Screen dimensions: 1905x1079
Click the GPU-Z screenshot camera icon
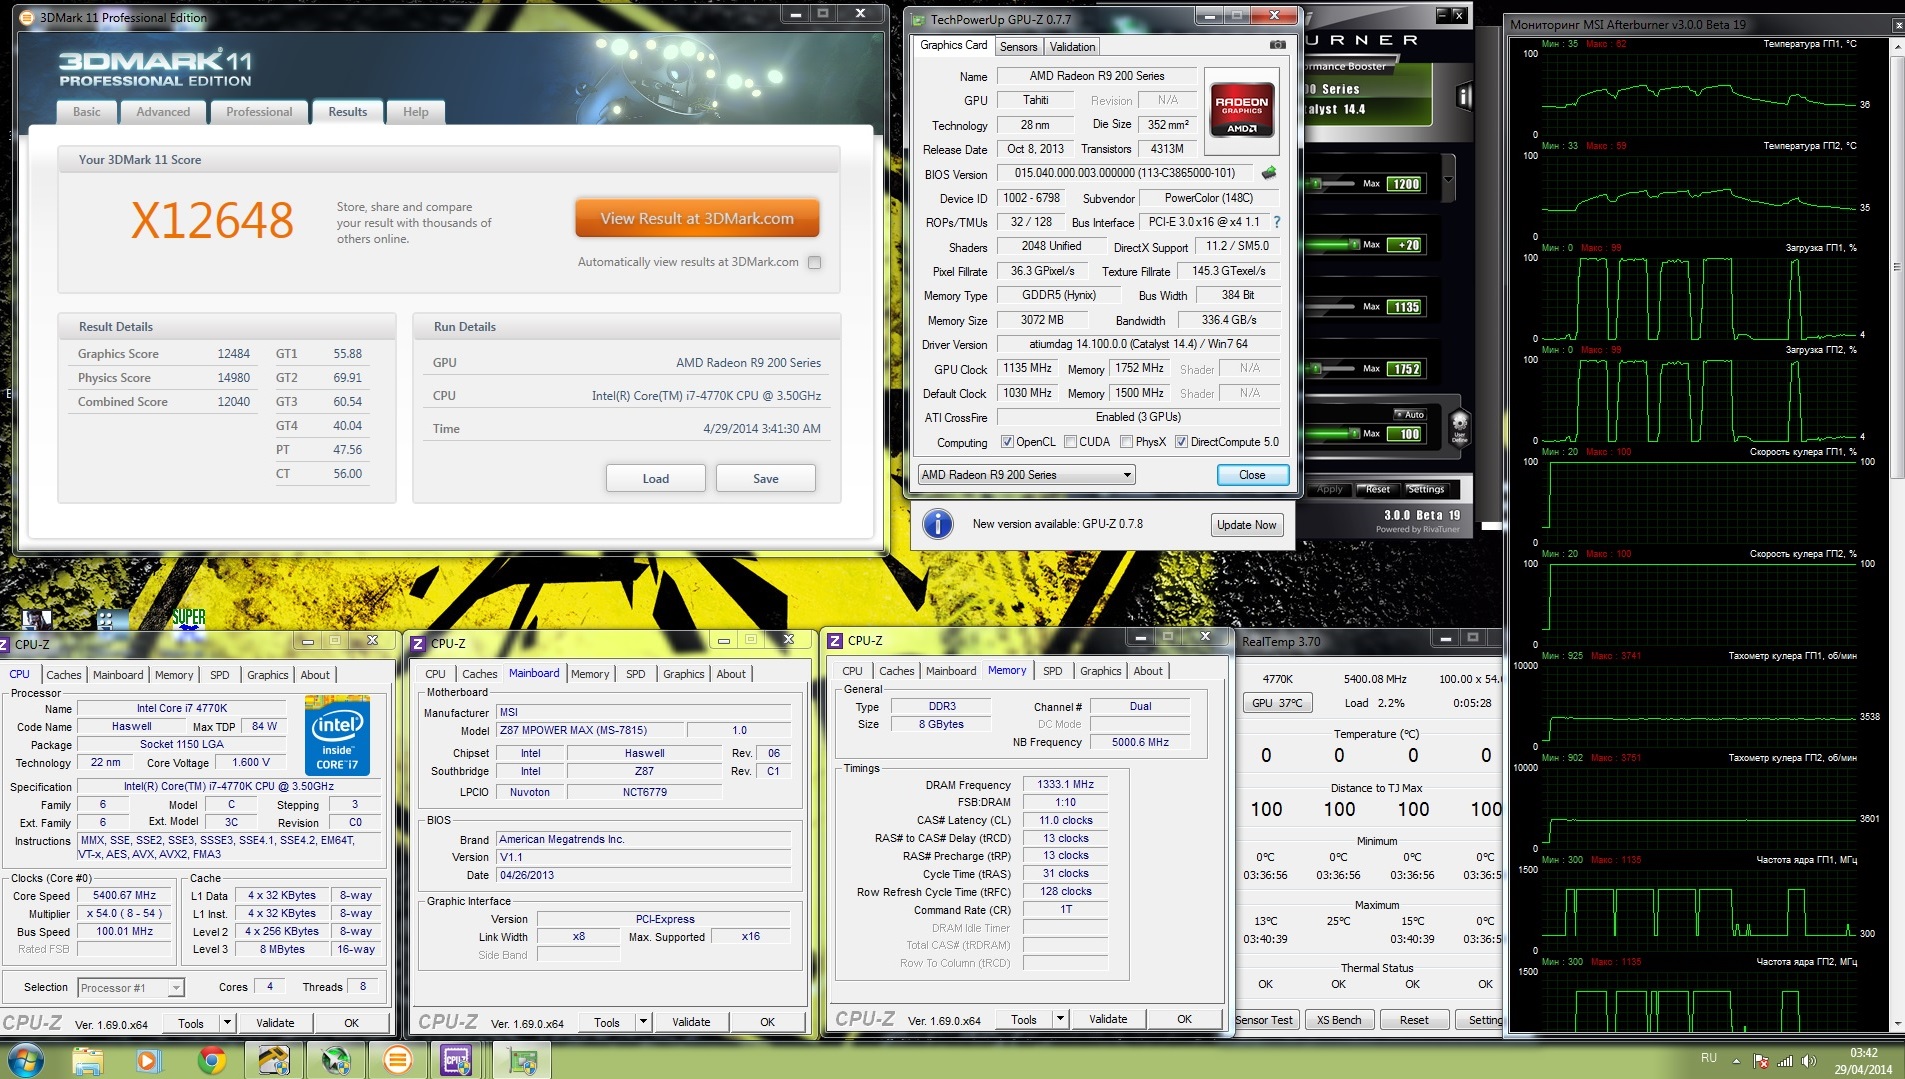point(1277,45)
